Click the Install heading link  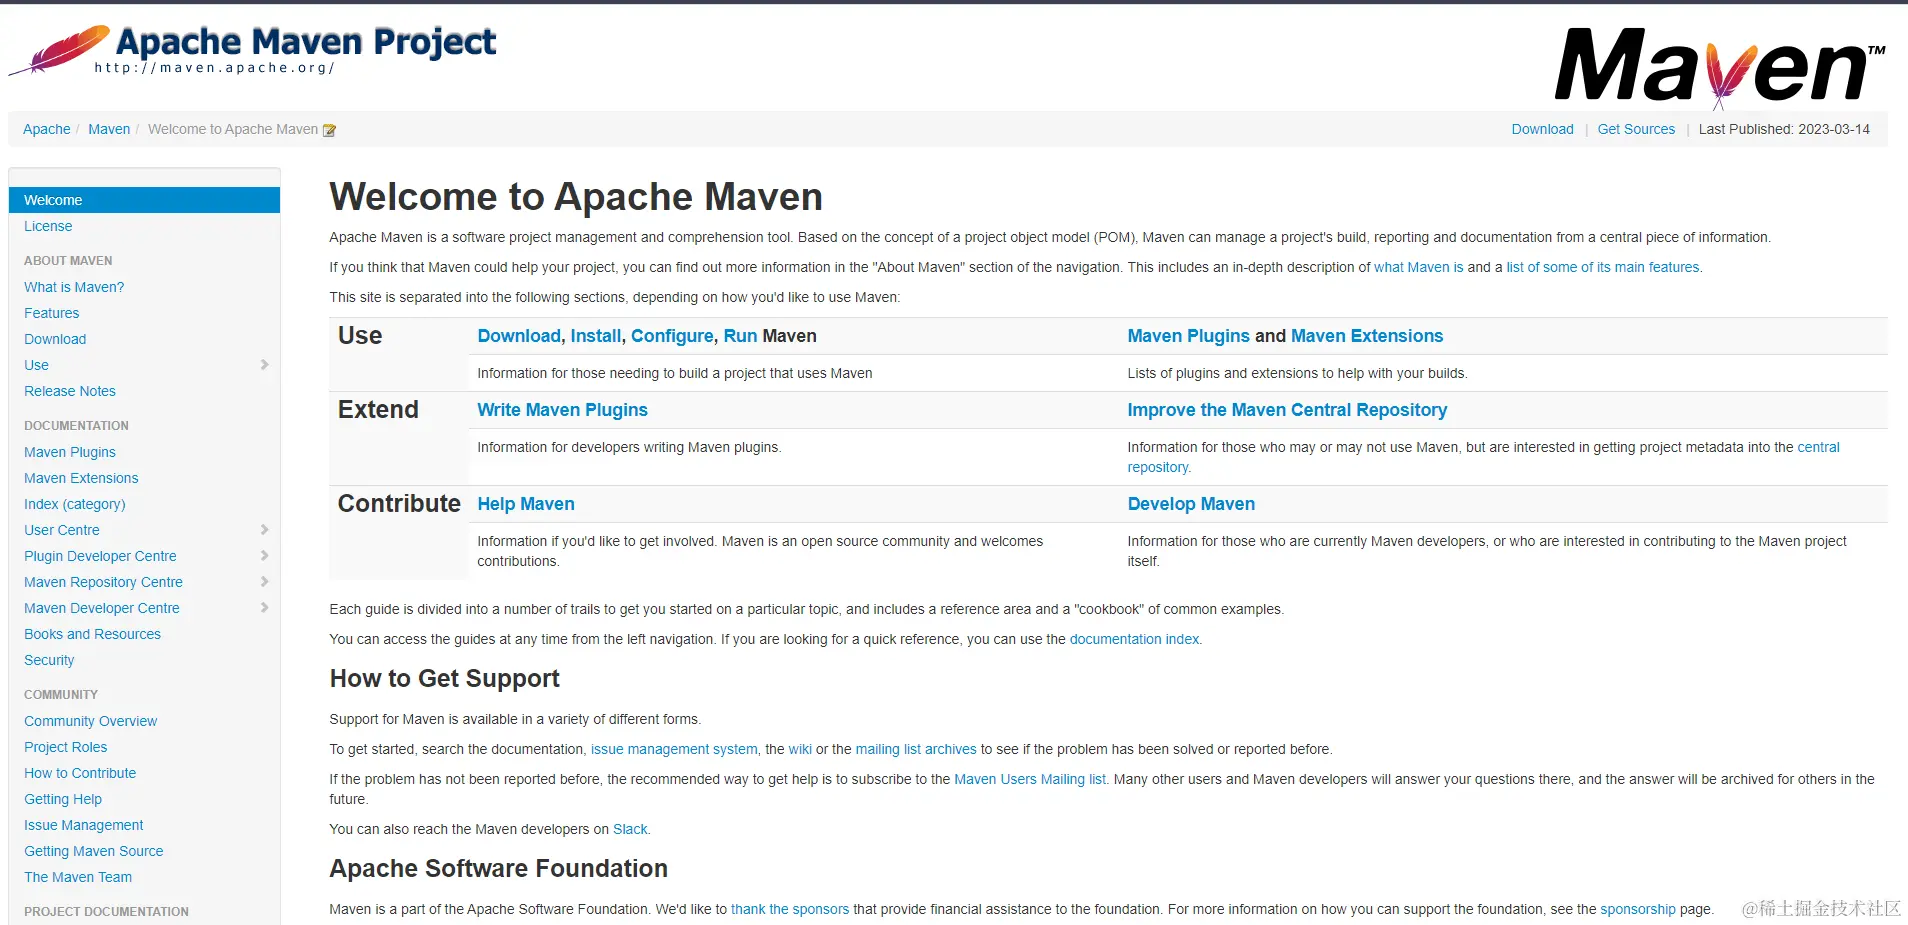596,336
